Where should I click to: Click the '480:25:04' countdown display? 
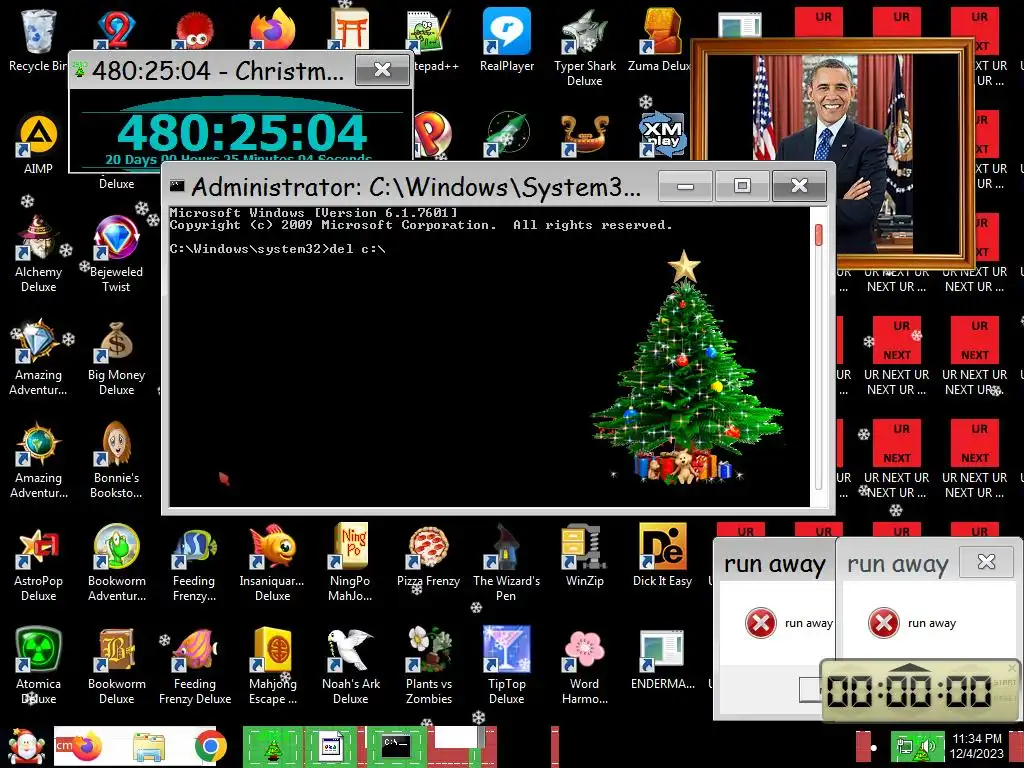tap(242, 133)
